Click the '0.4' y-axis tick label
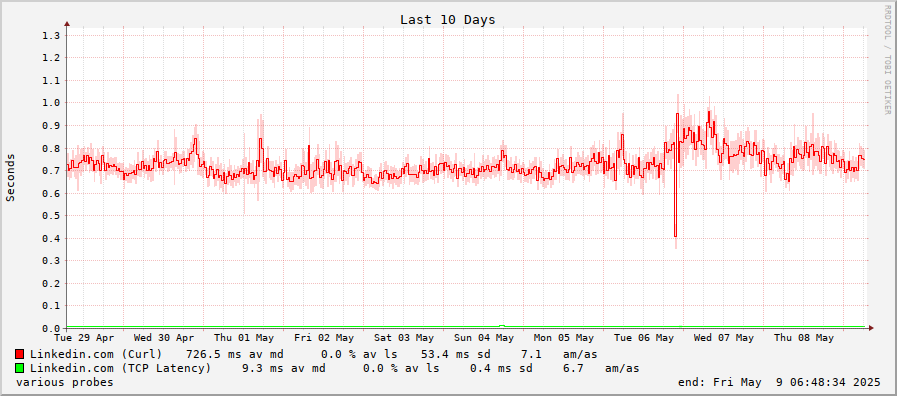This screenshot has height=396, width=897. [51, 238]
